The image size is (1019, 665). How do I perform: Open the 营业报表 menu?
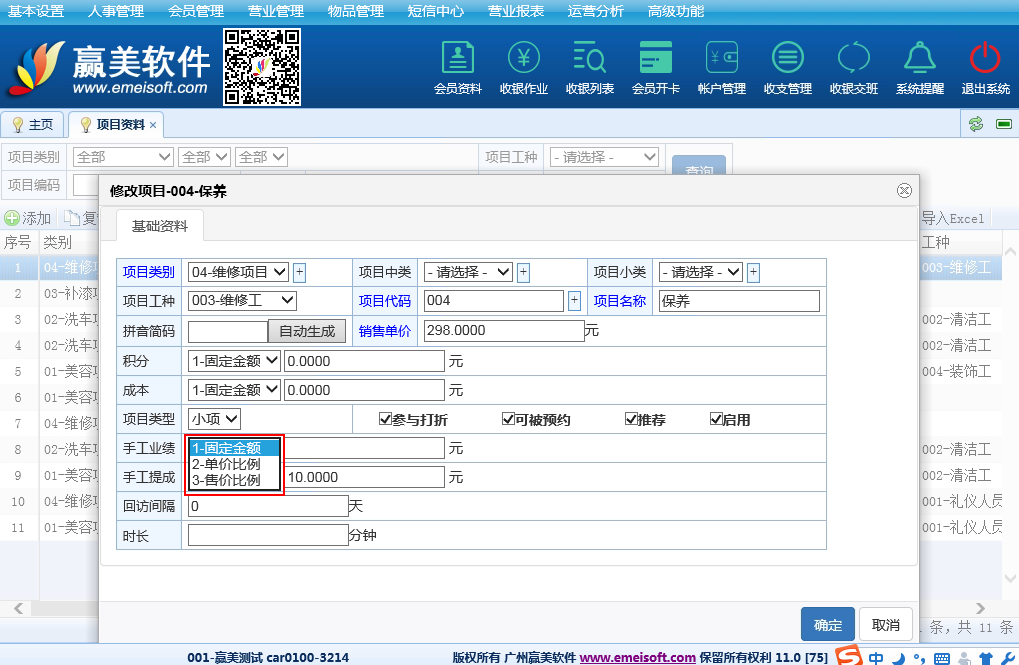tap(515, 11)
